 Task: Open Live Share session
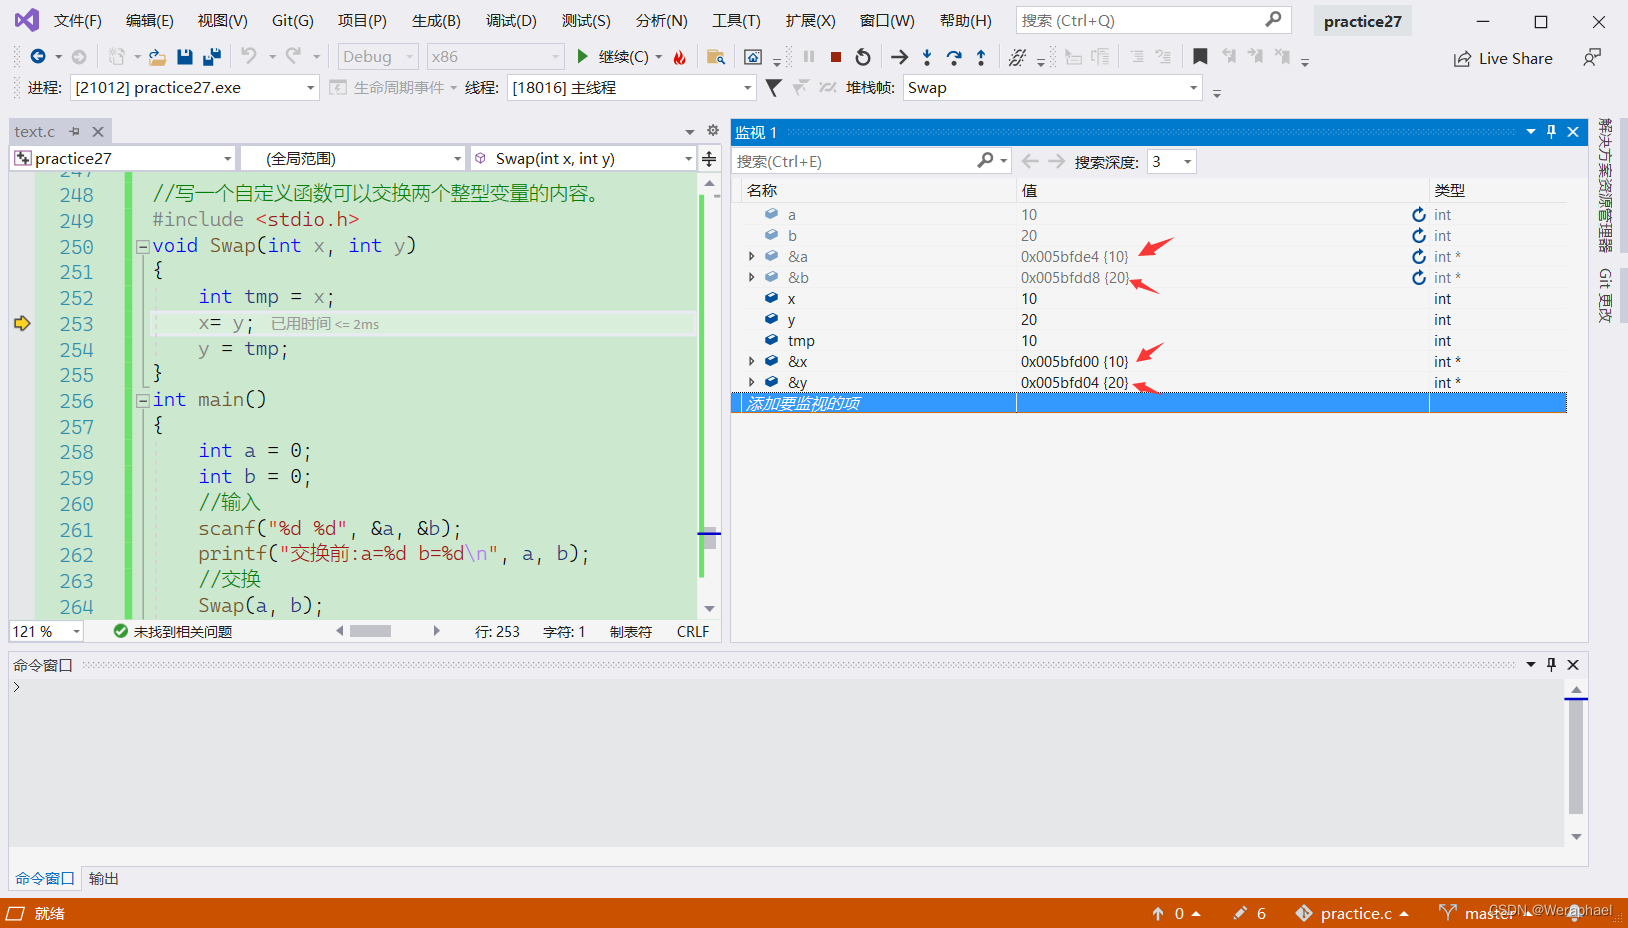[x=1503, y=58]
